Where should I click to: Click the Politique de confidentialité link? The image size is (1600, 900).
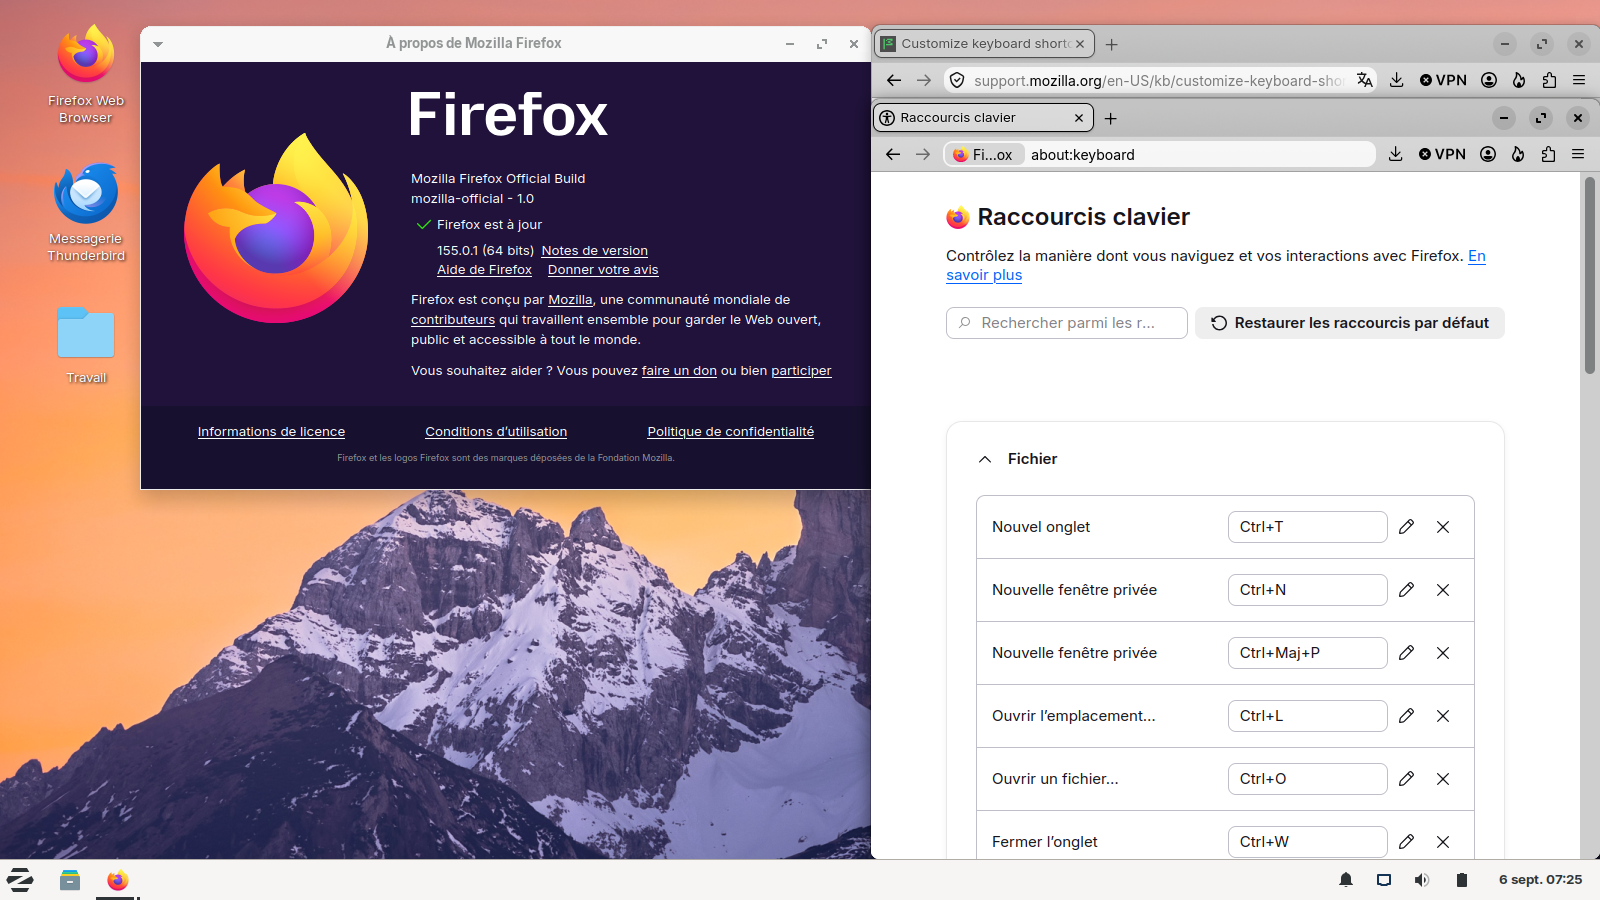731,432
